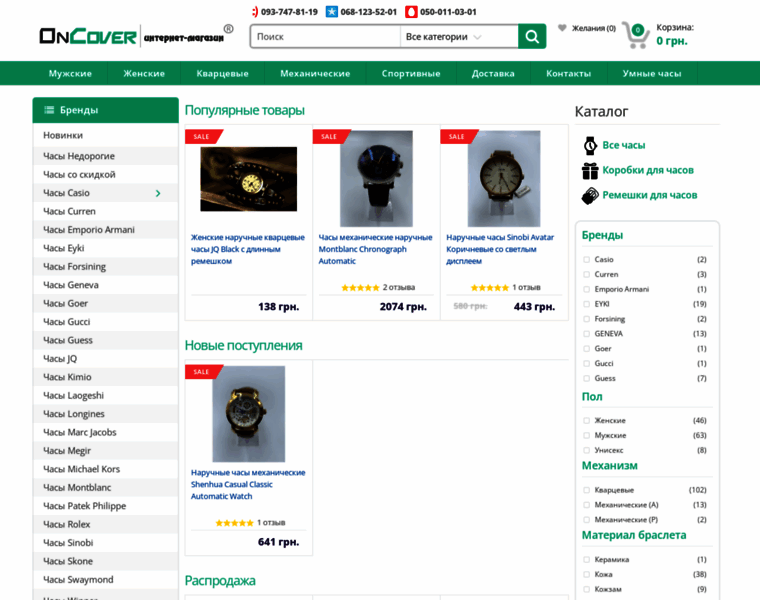Enable the EYKI brand filter
This screenshot has height=600, width=760.
coord(586,304)
